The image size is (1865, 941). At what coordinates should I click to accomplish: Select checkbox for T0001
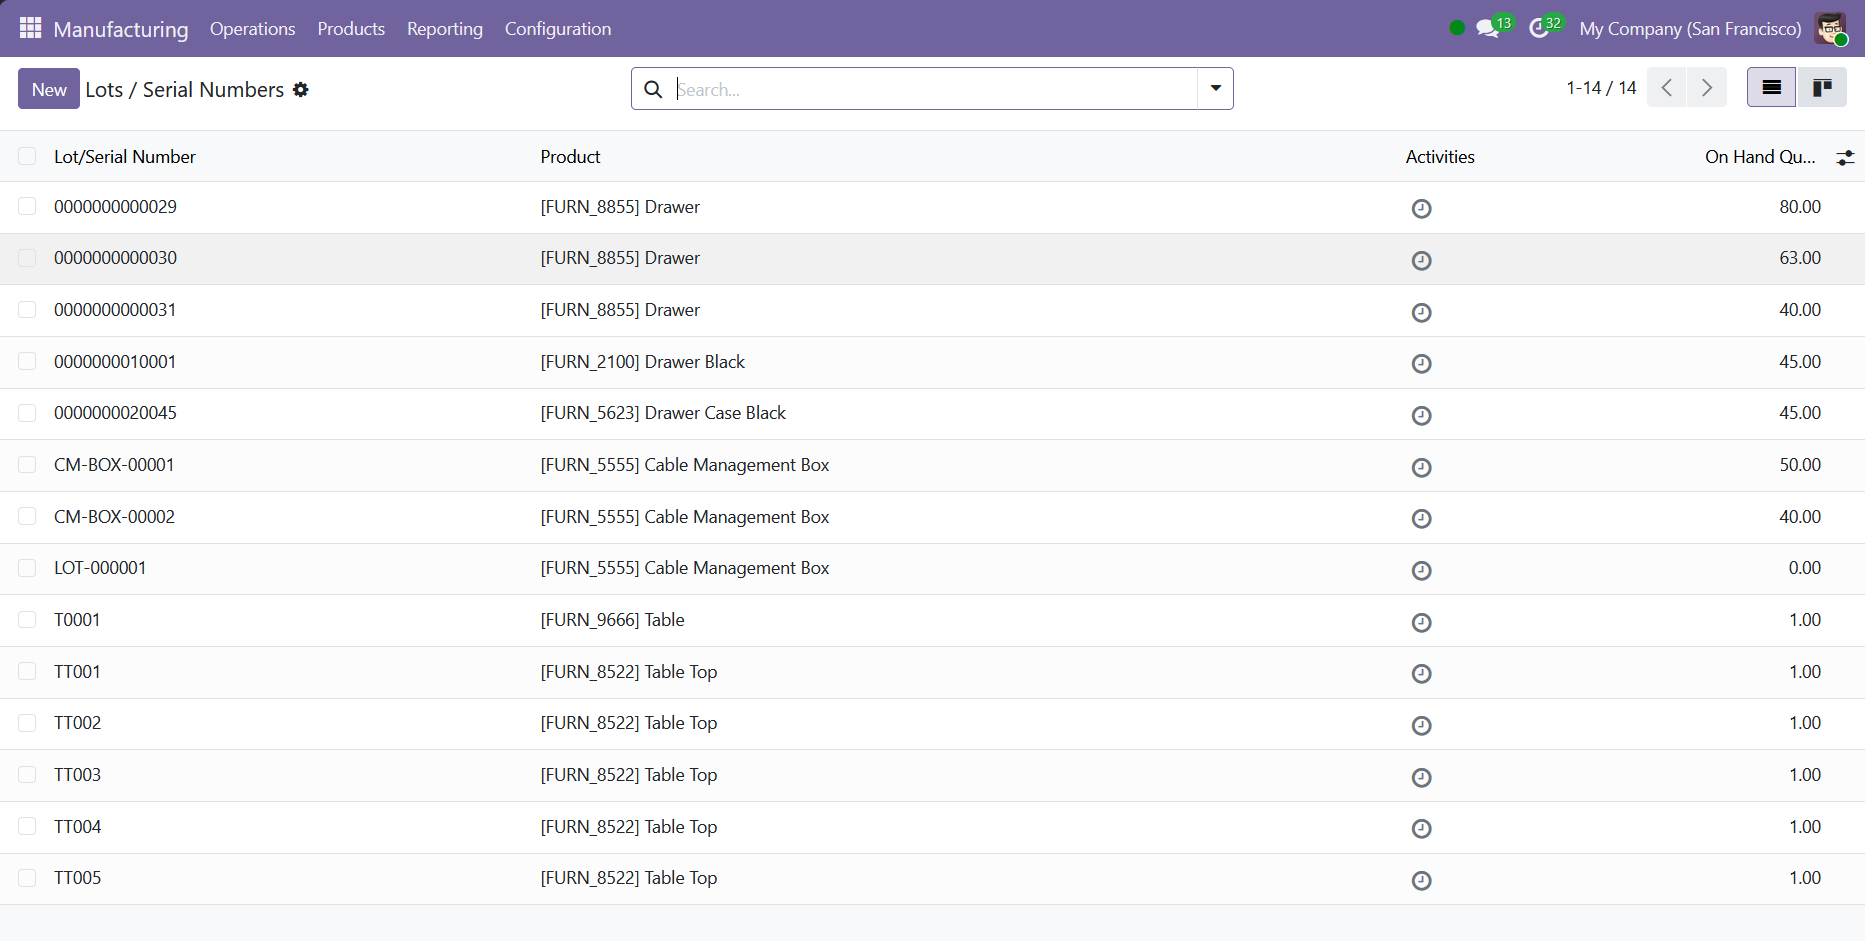click(27, 619)
